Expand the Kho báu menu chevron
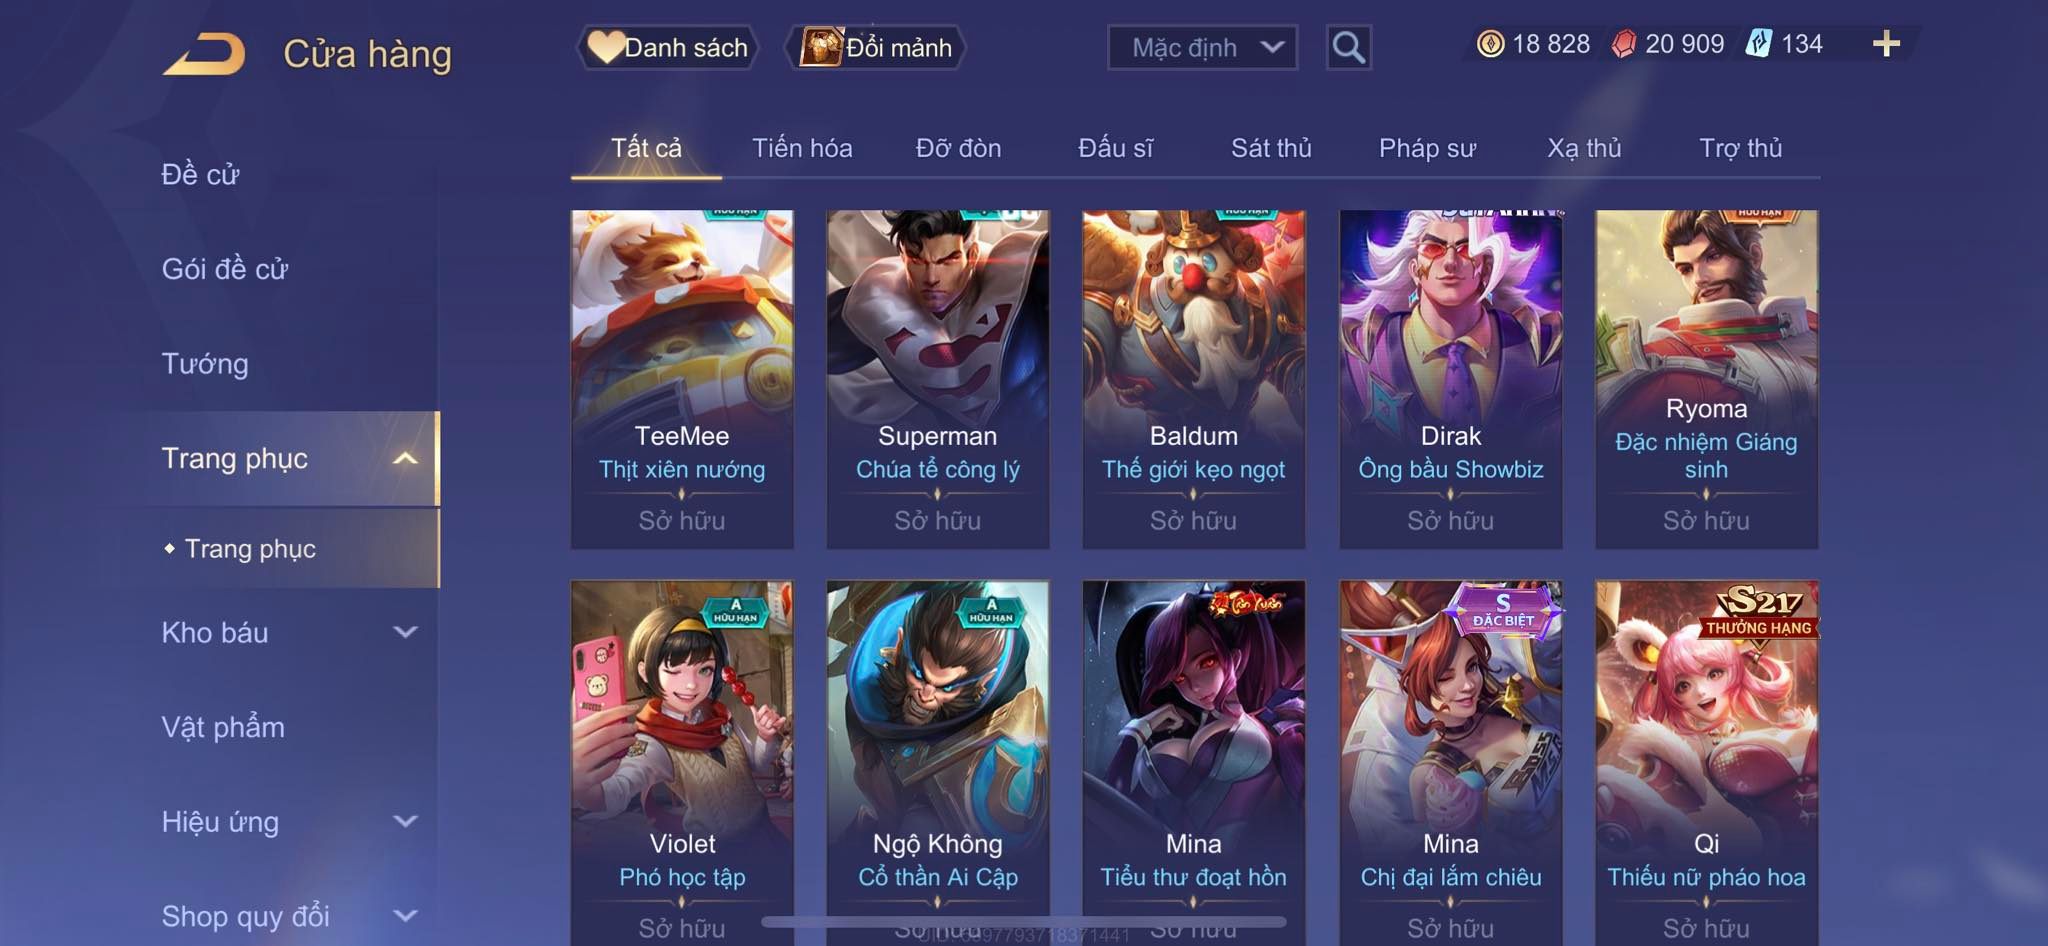 (405, 632)
